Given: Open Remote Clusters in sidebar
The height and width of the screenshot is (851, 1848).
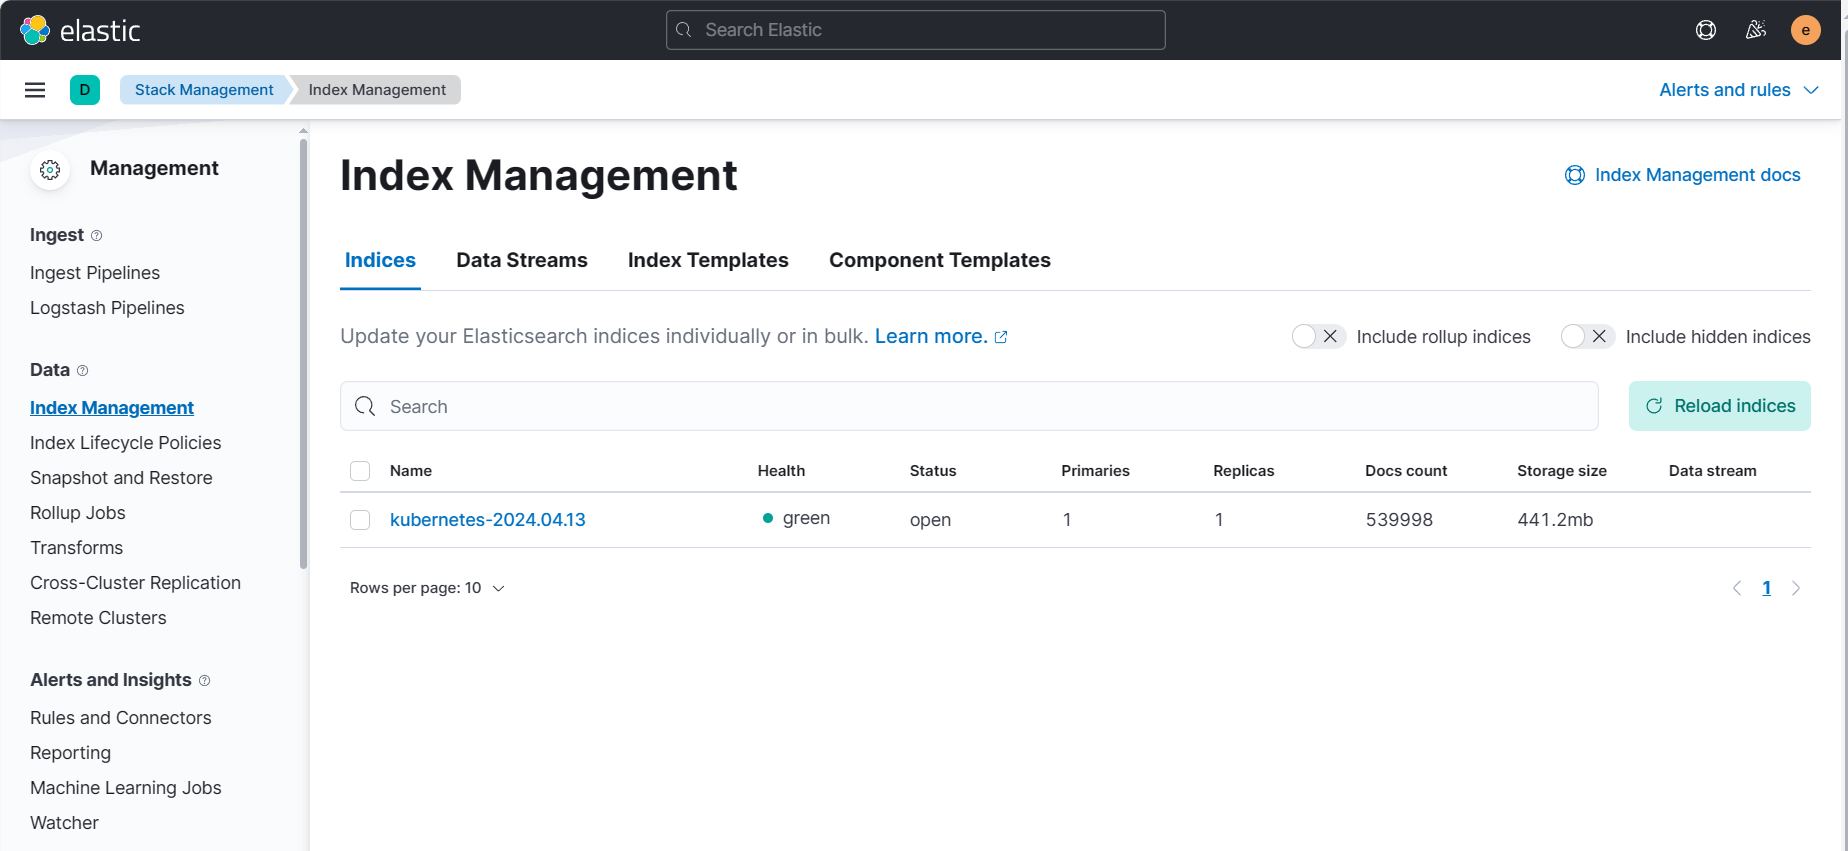Looking at the screenshot, I should 98,618.
